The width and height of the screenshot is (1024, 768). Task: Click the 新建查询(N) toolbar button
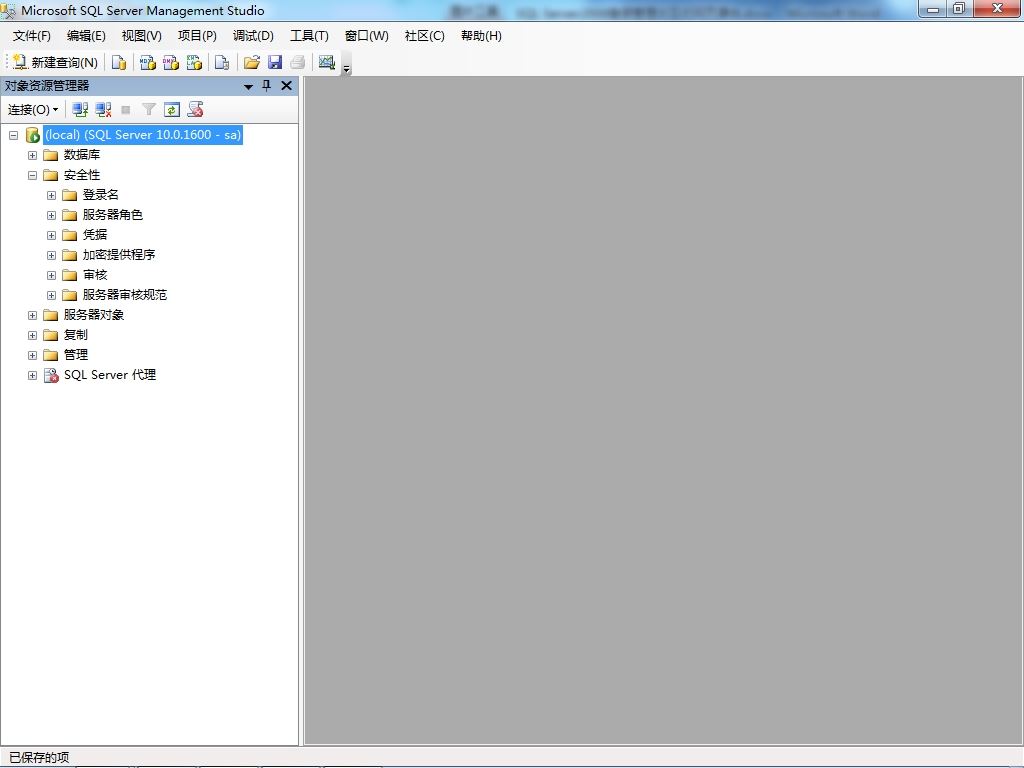56,63
